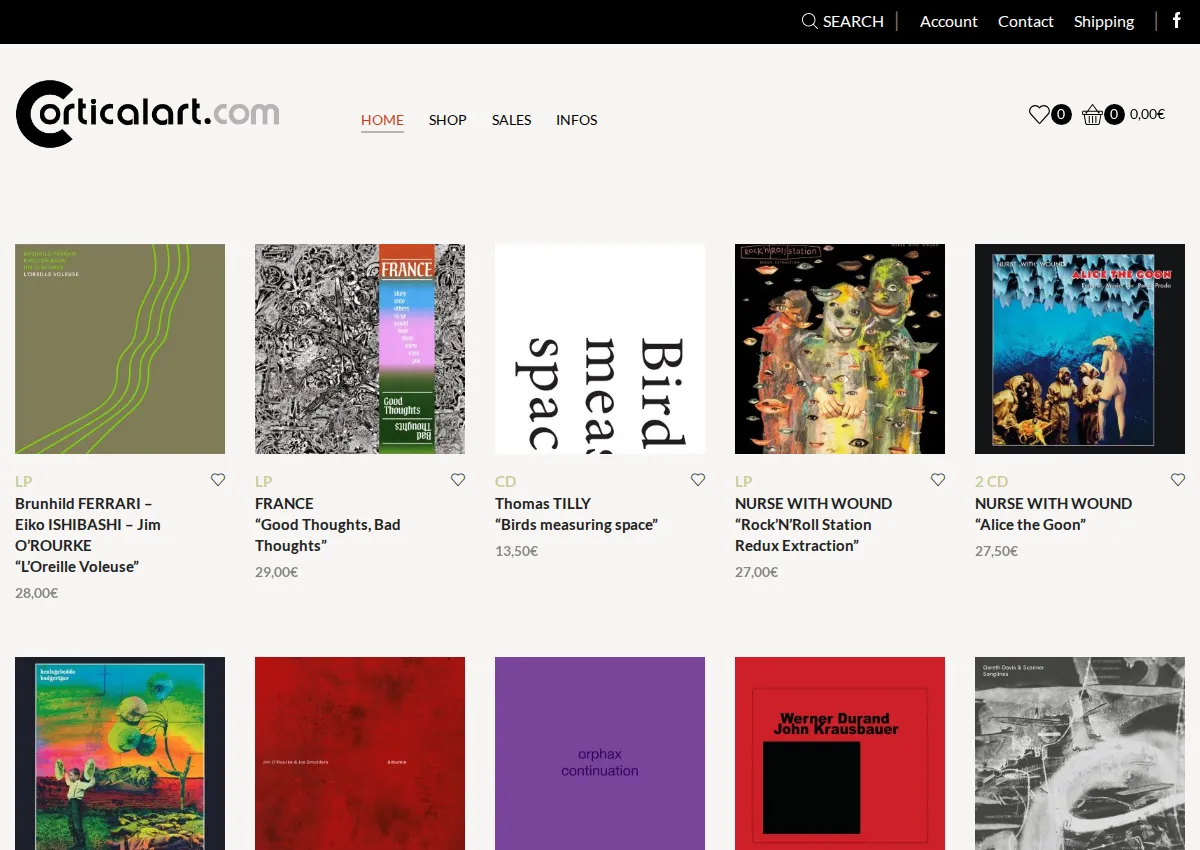Open the Shipping info link

[x=1104, y=22]
